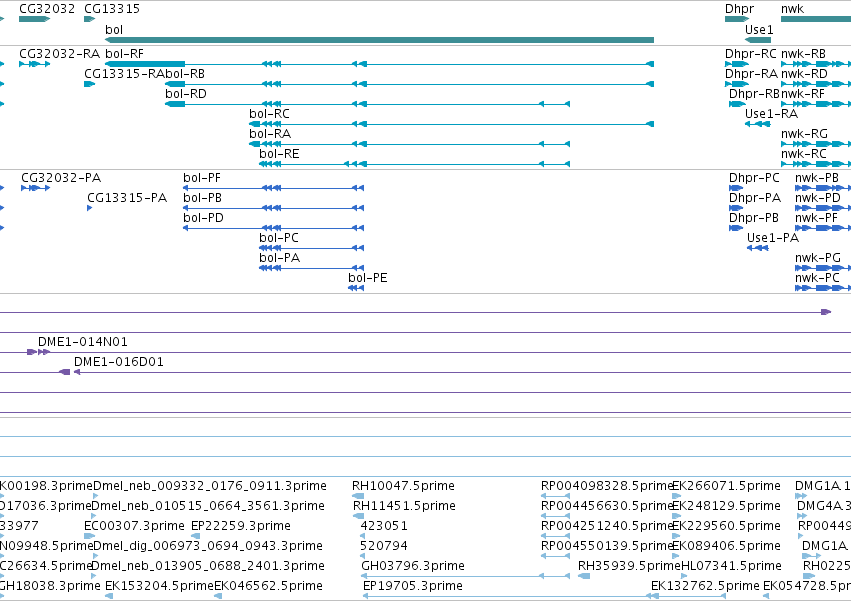Click the nwk-RG transcript label
The width and height of the screenshot is (851, 601).
[804, 134]
